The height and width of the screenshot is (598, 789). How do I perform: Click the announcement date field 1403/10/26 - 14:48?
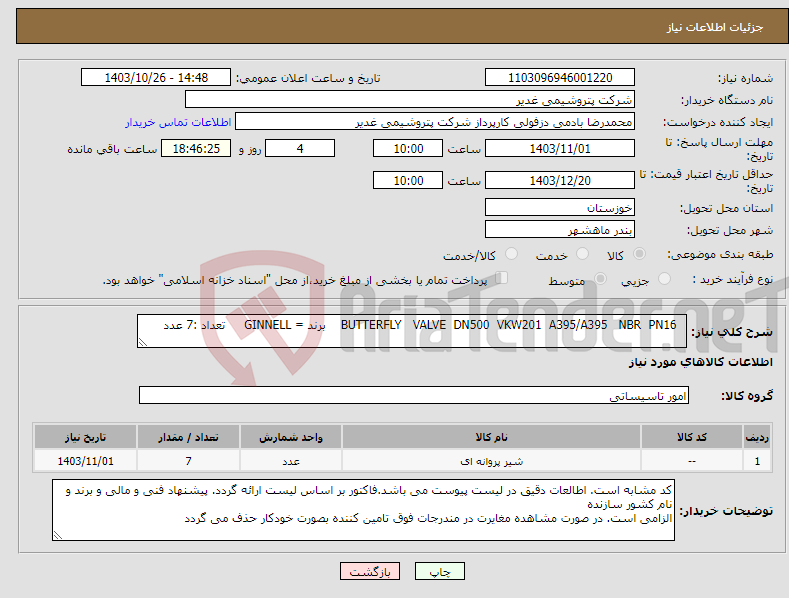(x=156, y=78)
